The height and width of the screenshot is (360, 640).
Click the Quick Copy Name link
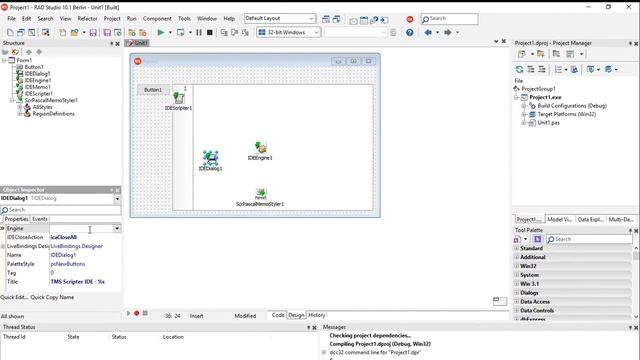pos(52,297)
